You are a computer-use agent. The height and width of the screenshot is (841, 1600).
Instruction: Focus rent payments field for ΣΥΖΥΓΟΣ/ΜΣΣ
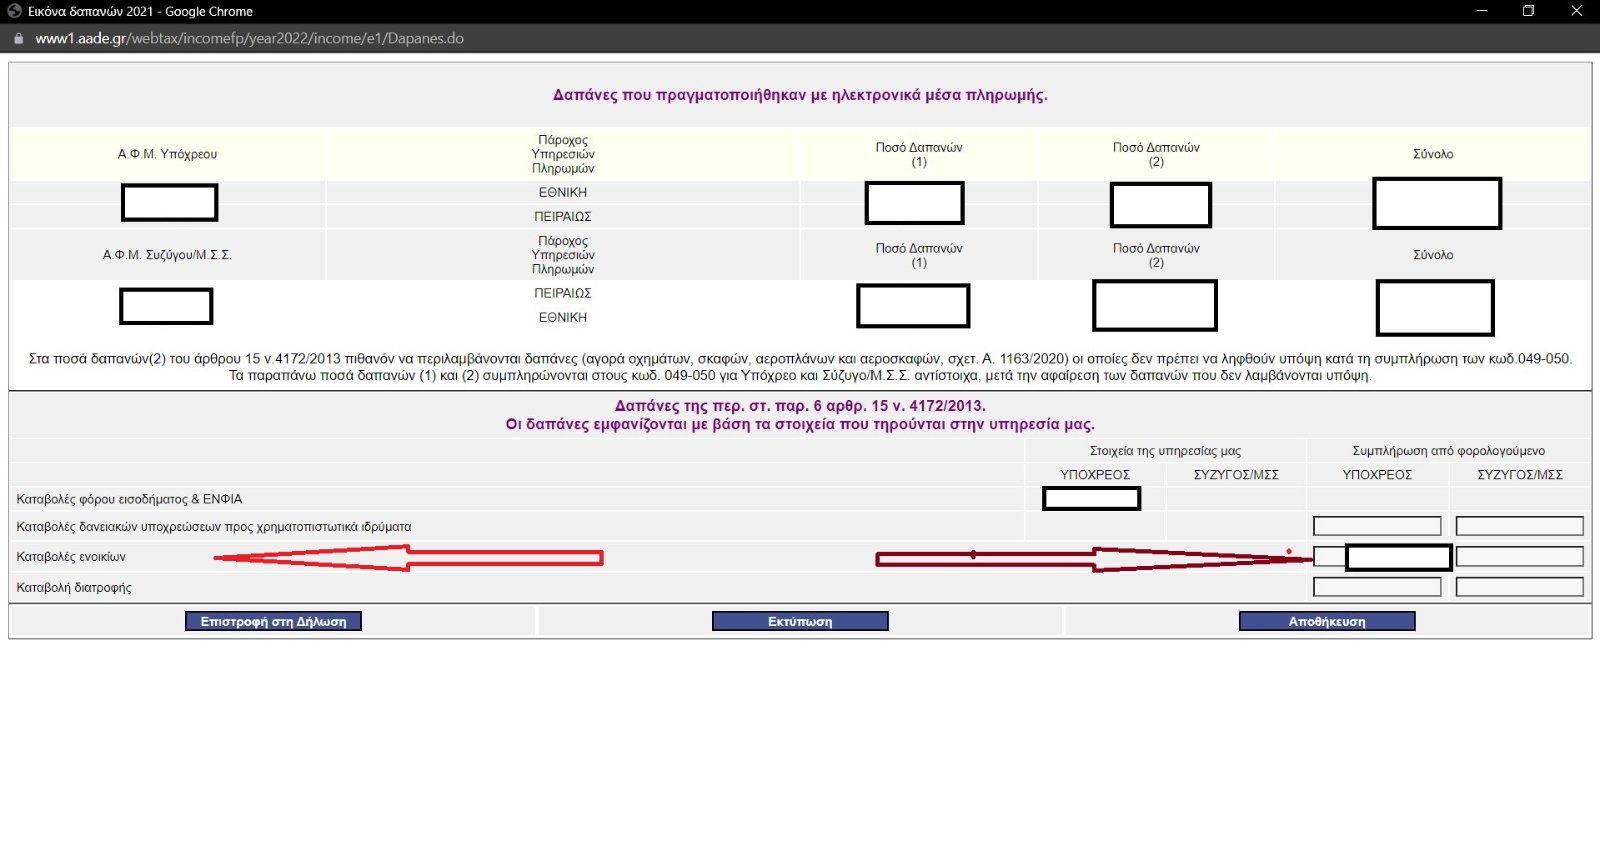[1520, 557]
